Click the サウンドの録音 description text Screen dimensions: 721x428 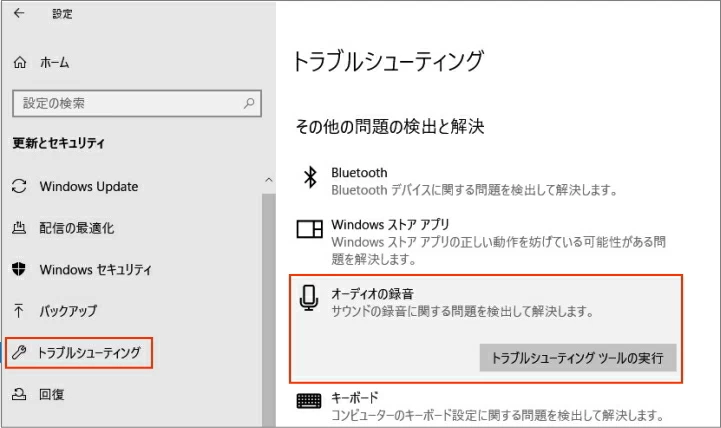(462, 311)
